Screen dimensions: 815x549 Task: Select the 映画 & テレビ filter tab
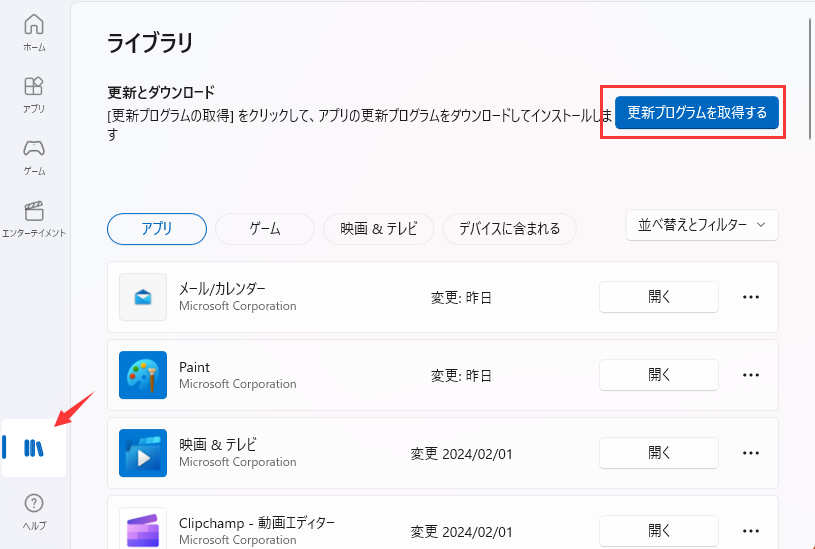click(x=378, y=229)
